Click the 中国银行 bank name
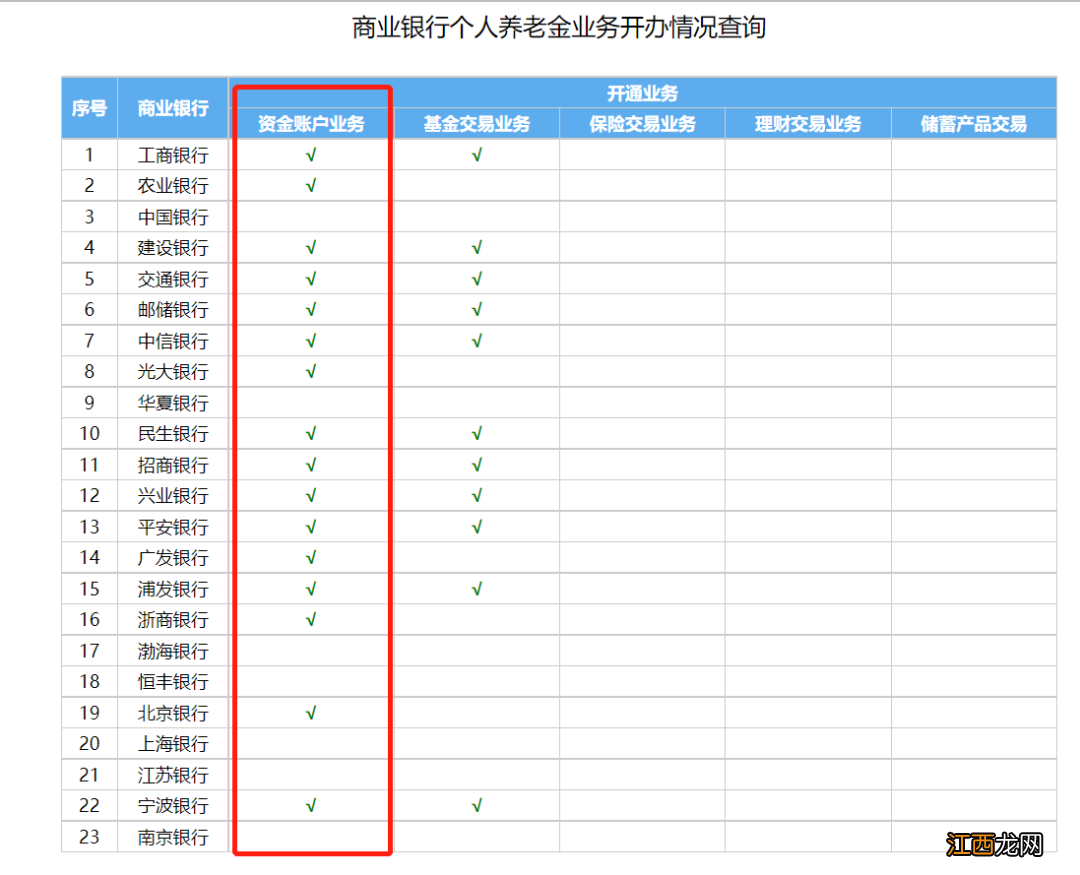The width and height of the screenshot is (1080, 875). (173, 216)
